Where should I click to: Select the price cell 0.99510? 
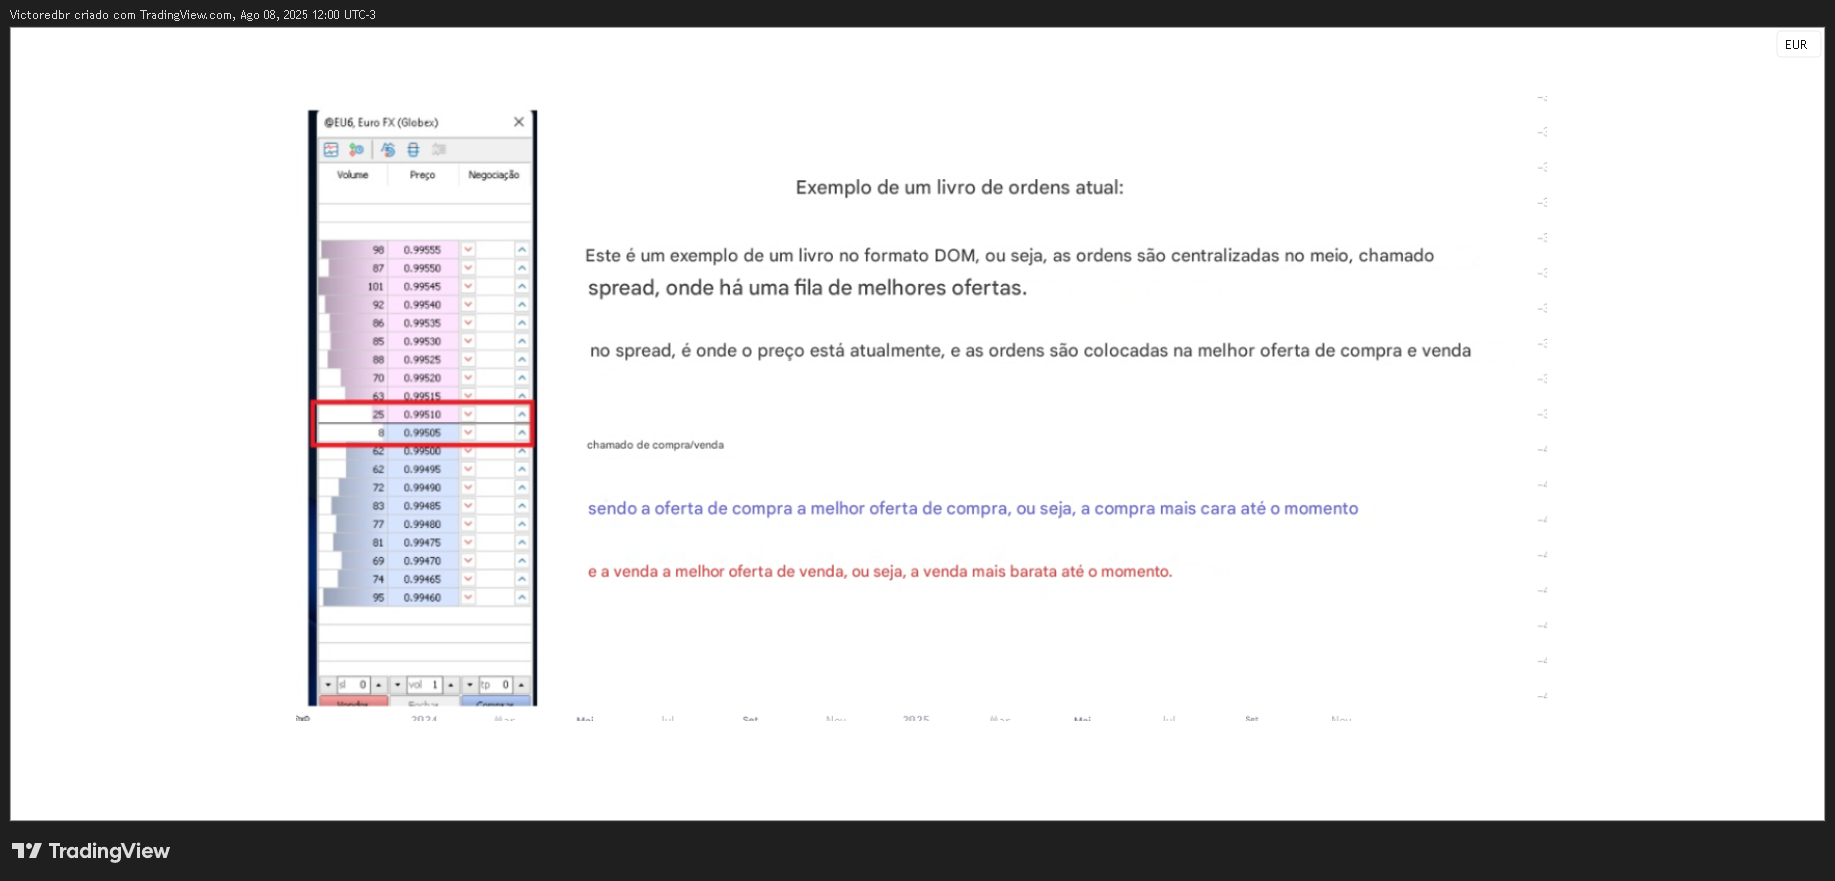pos(423,414)
